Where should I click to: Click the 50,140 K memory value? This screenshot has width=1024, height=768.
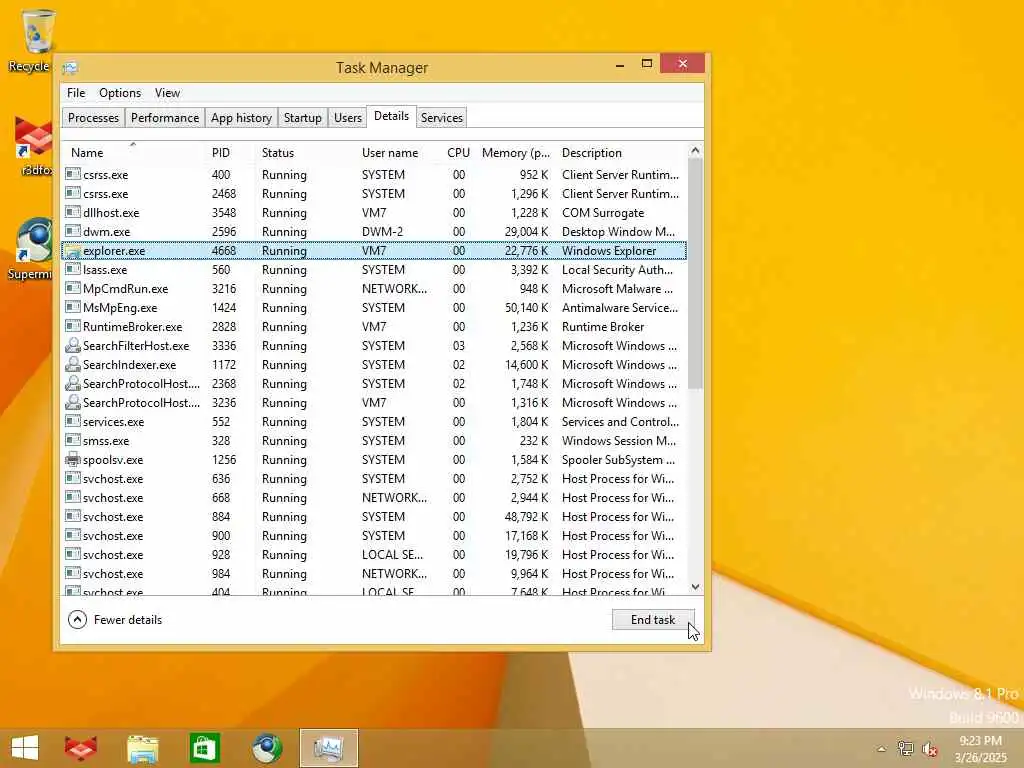[526, 307]
